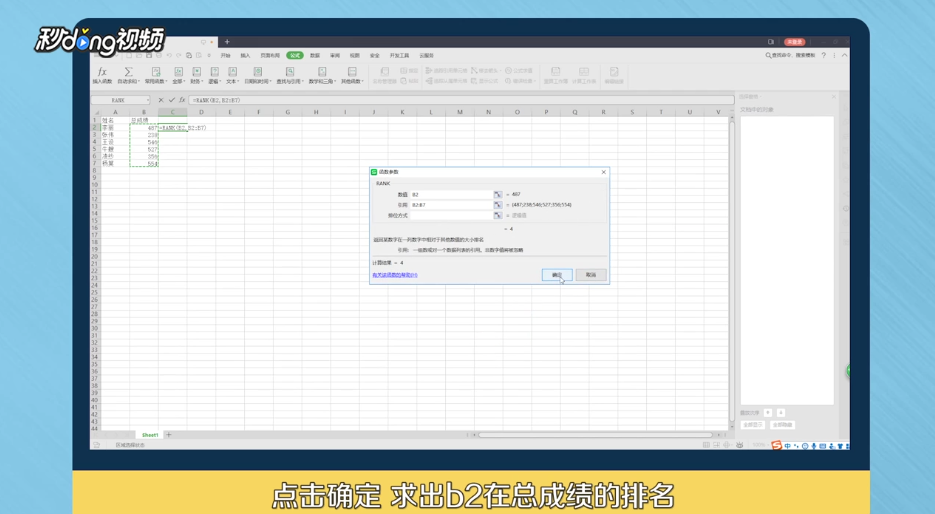The height and width of the screenshot is (514, 935).
Task: Add a new sheet with plus button
Action: pos(169,435)
